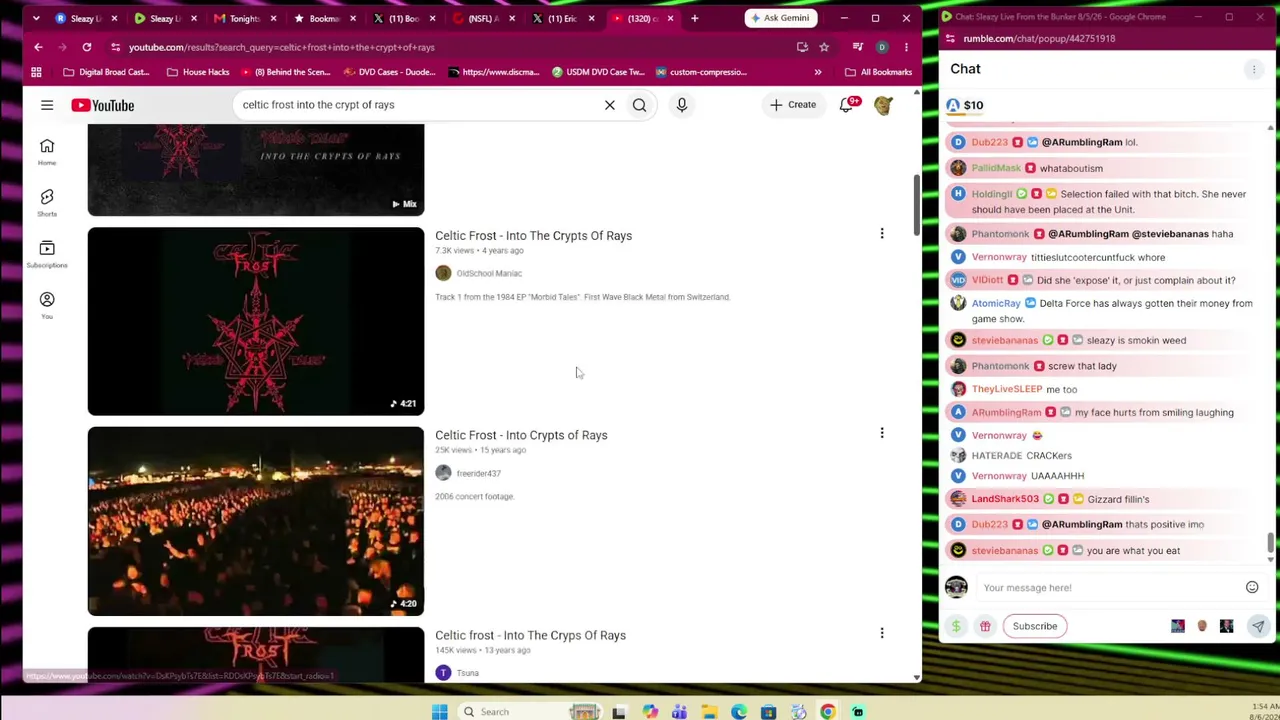Start voice search with the microphone icon

(681, 105)
